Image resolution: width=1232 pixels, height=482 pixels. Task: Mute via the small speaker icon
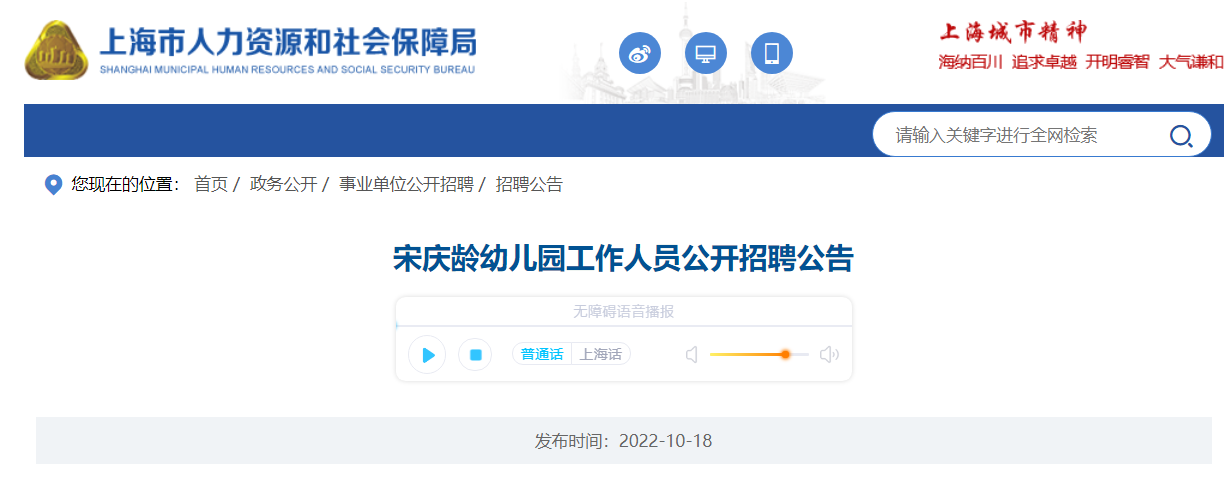tap(691, 354)
